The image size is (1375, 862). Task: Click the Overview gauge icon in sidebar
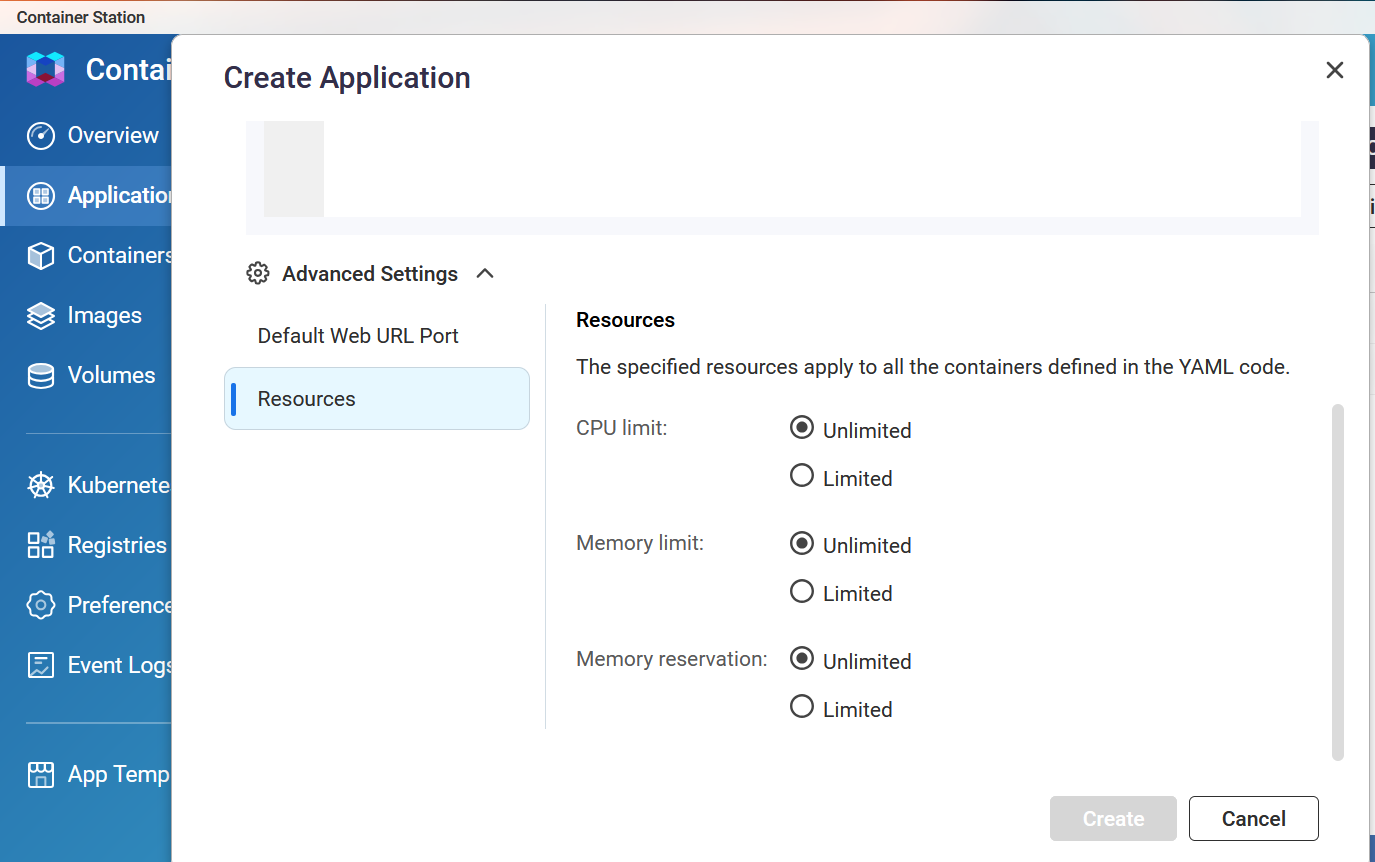(41, 136)
